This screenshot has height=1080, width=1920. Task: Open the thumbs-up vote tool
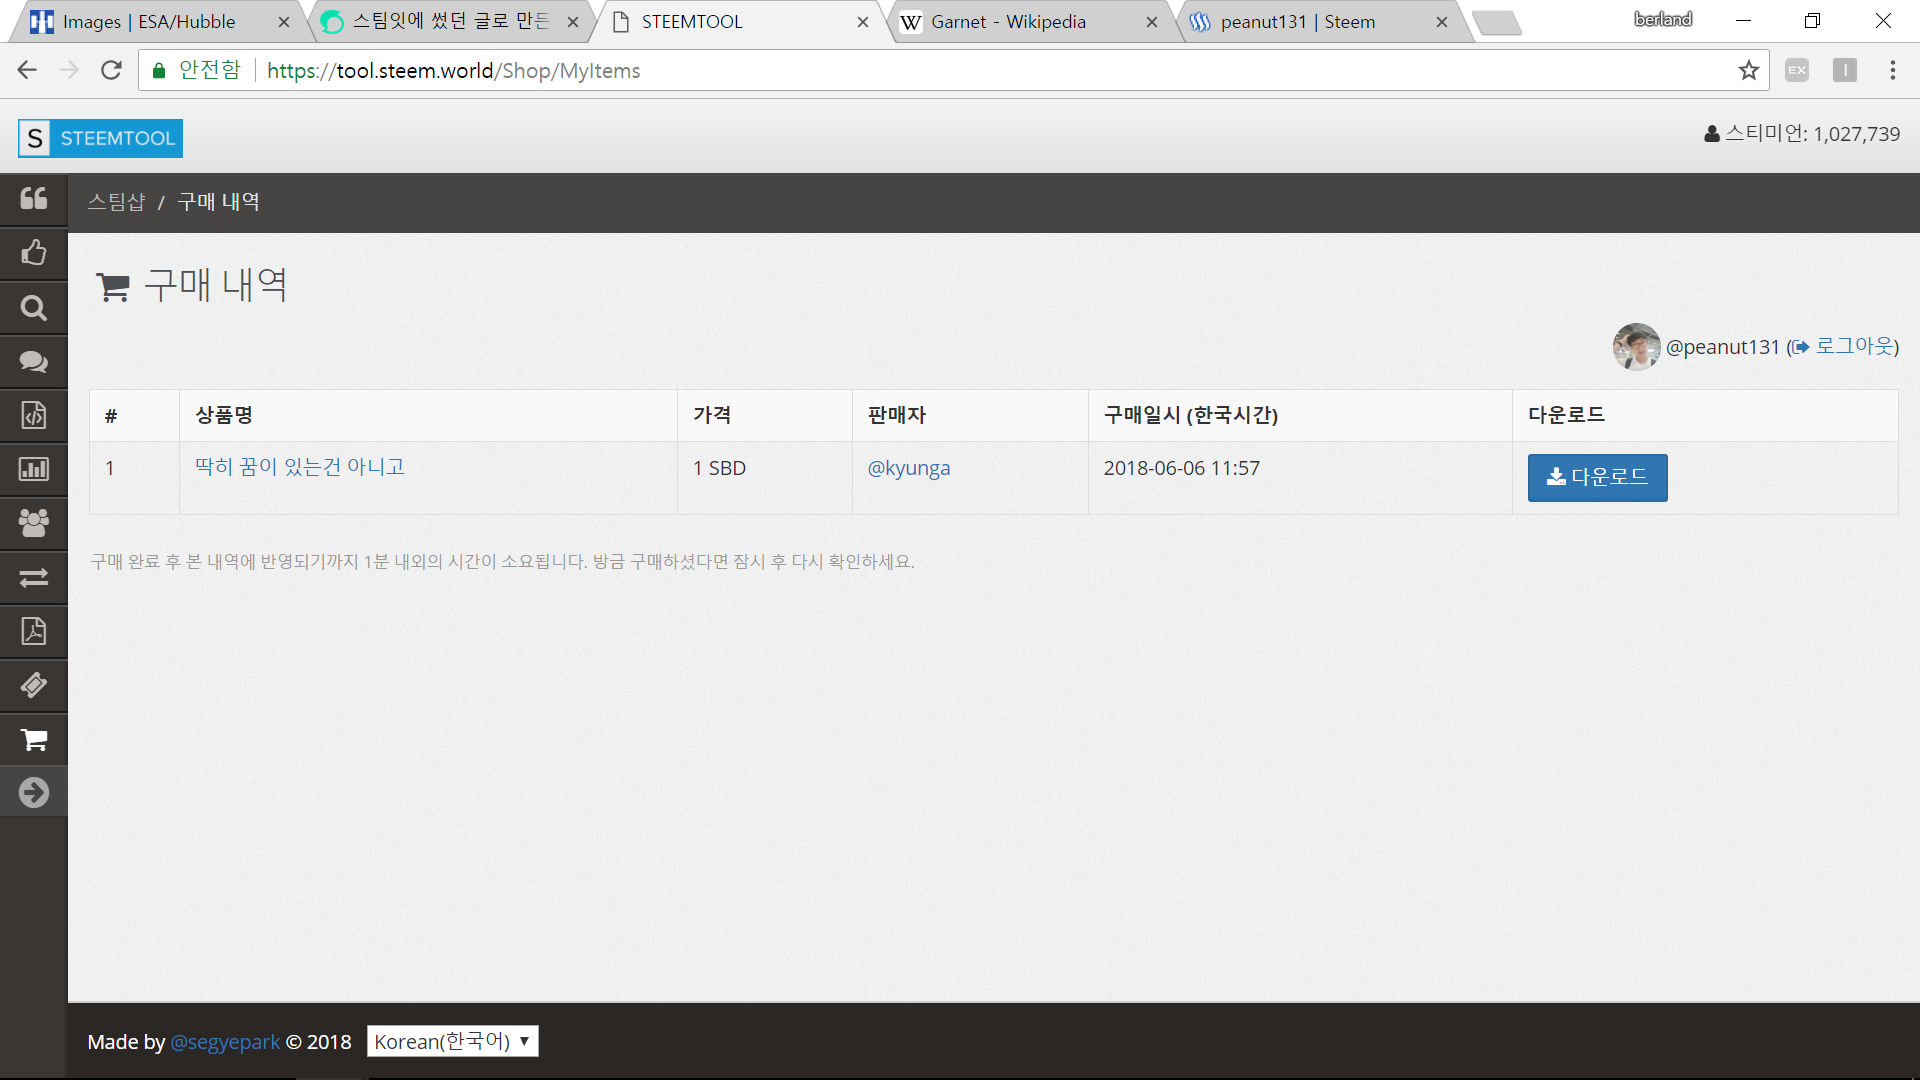33,253
